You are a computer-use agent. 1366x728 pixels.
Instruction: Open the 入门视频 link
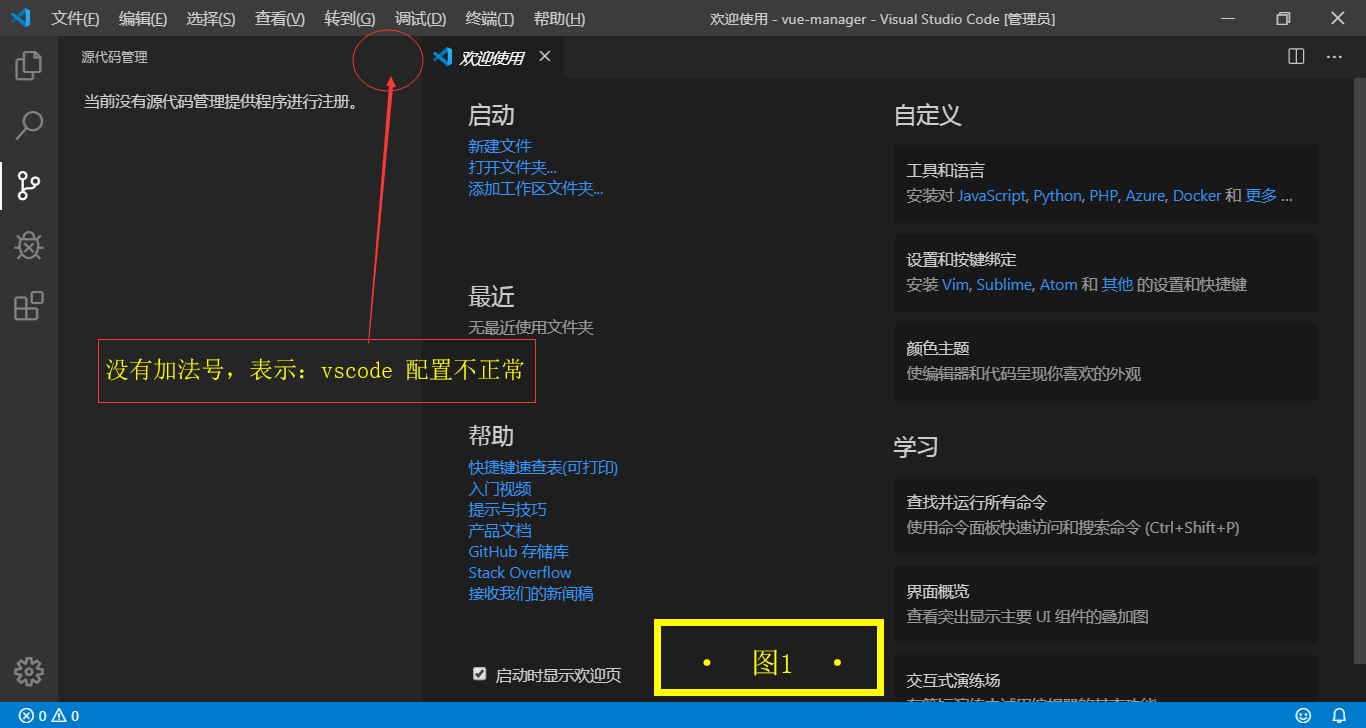[x=500, y=488]
